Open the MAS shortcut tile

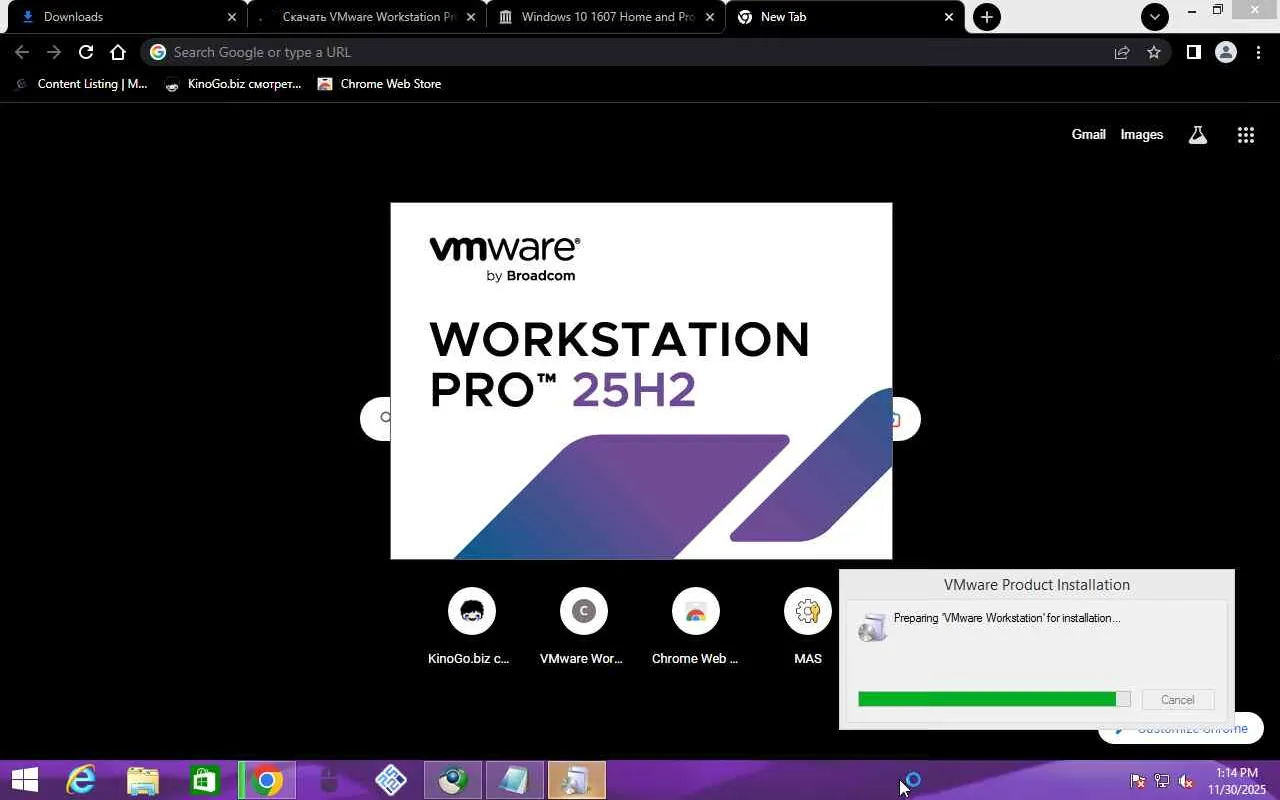(x=807, y=626)
